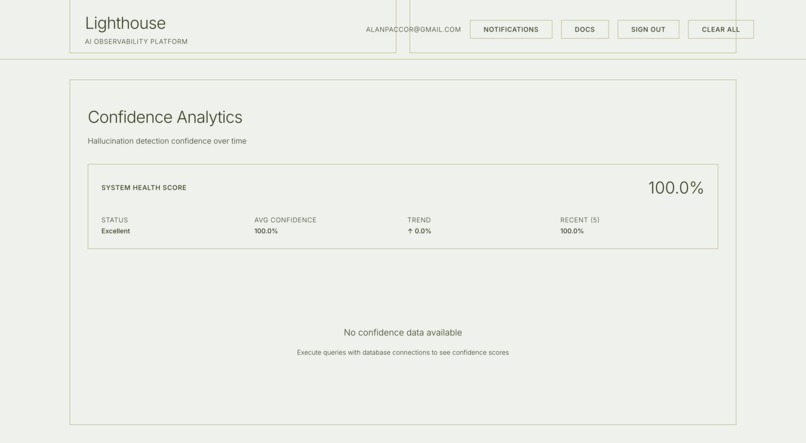The width and height of the screenshot is (806, 443).
Task: Click the Trend label
Action: tap(419, 220)
